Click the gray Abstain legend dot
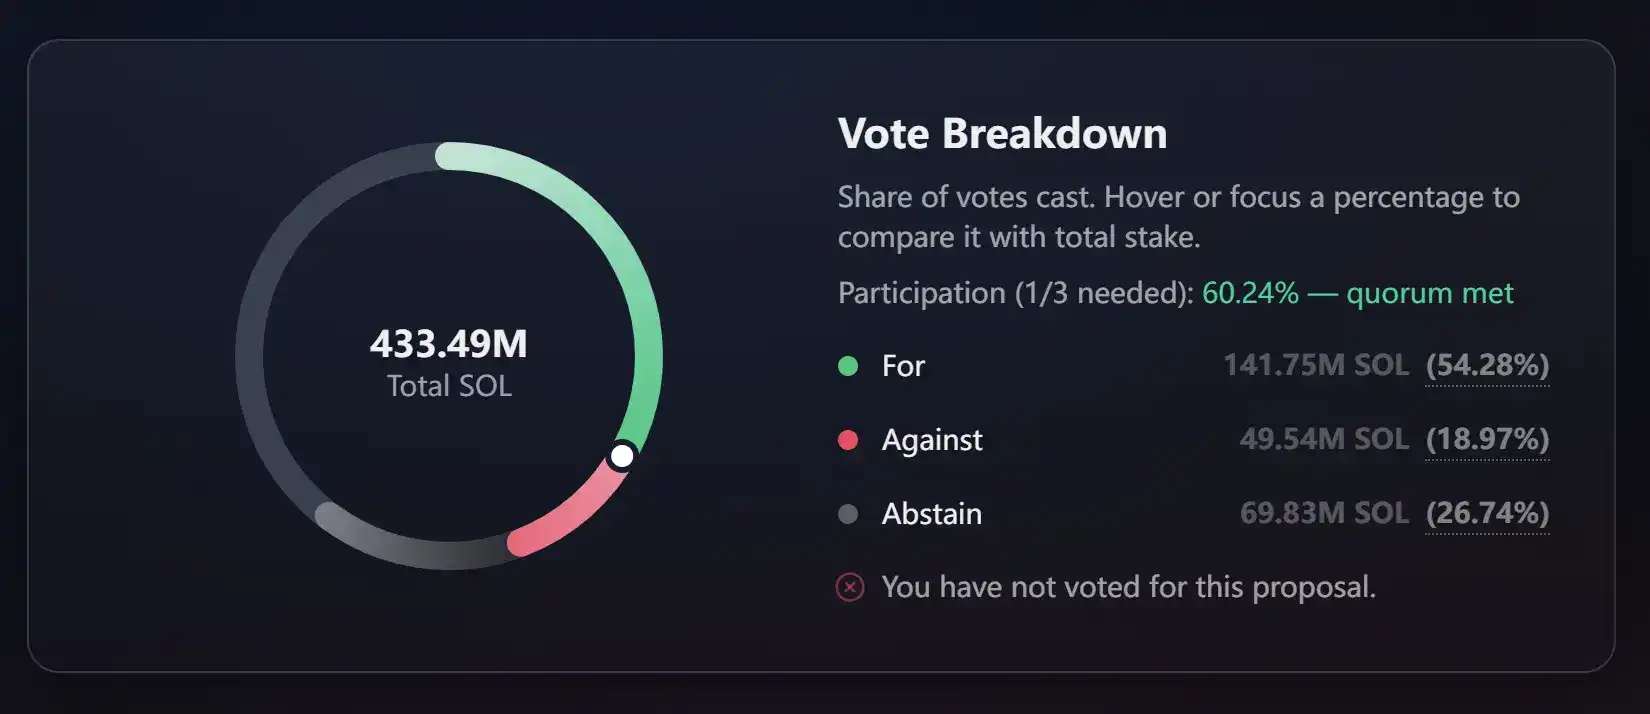 (x=848, y=514)
